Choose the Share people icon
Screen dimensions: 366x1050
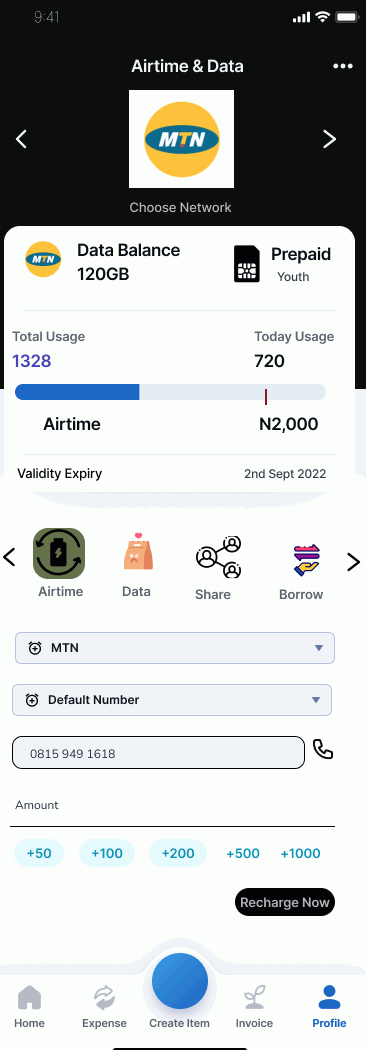coord(218,557)
